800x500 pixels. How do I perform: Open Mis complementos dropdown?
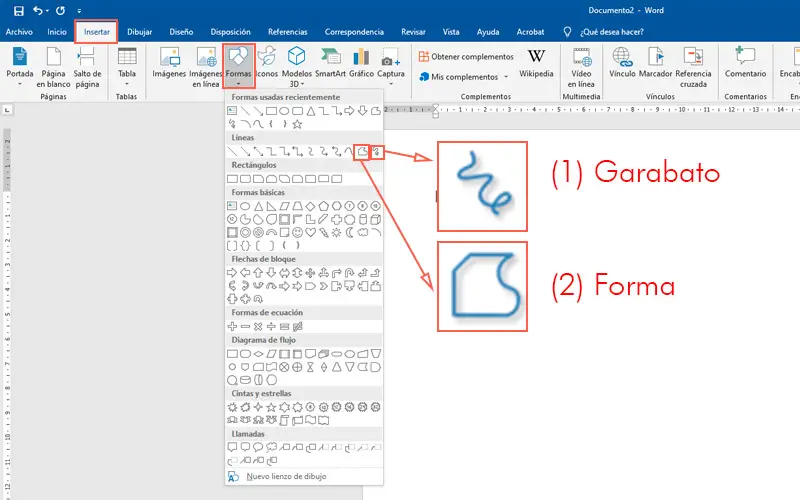[x=463, y=77]
